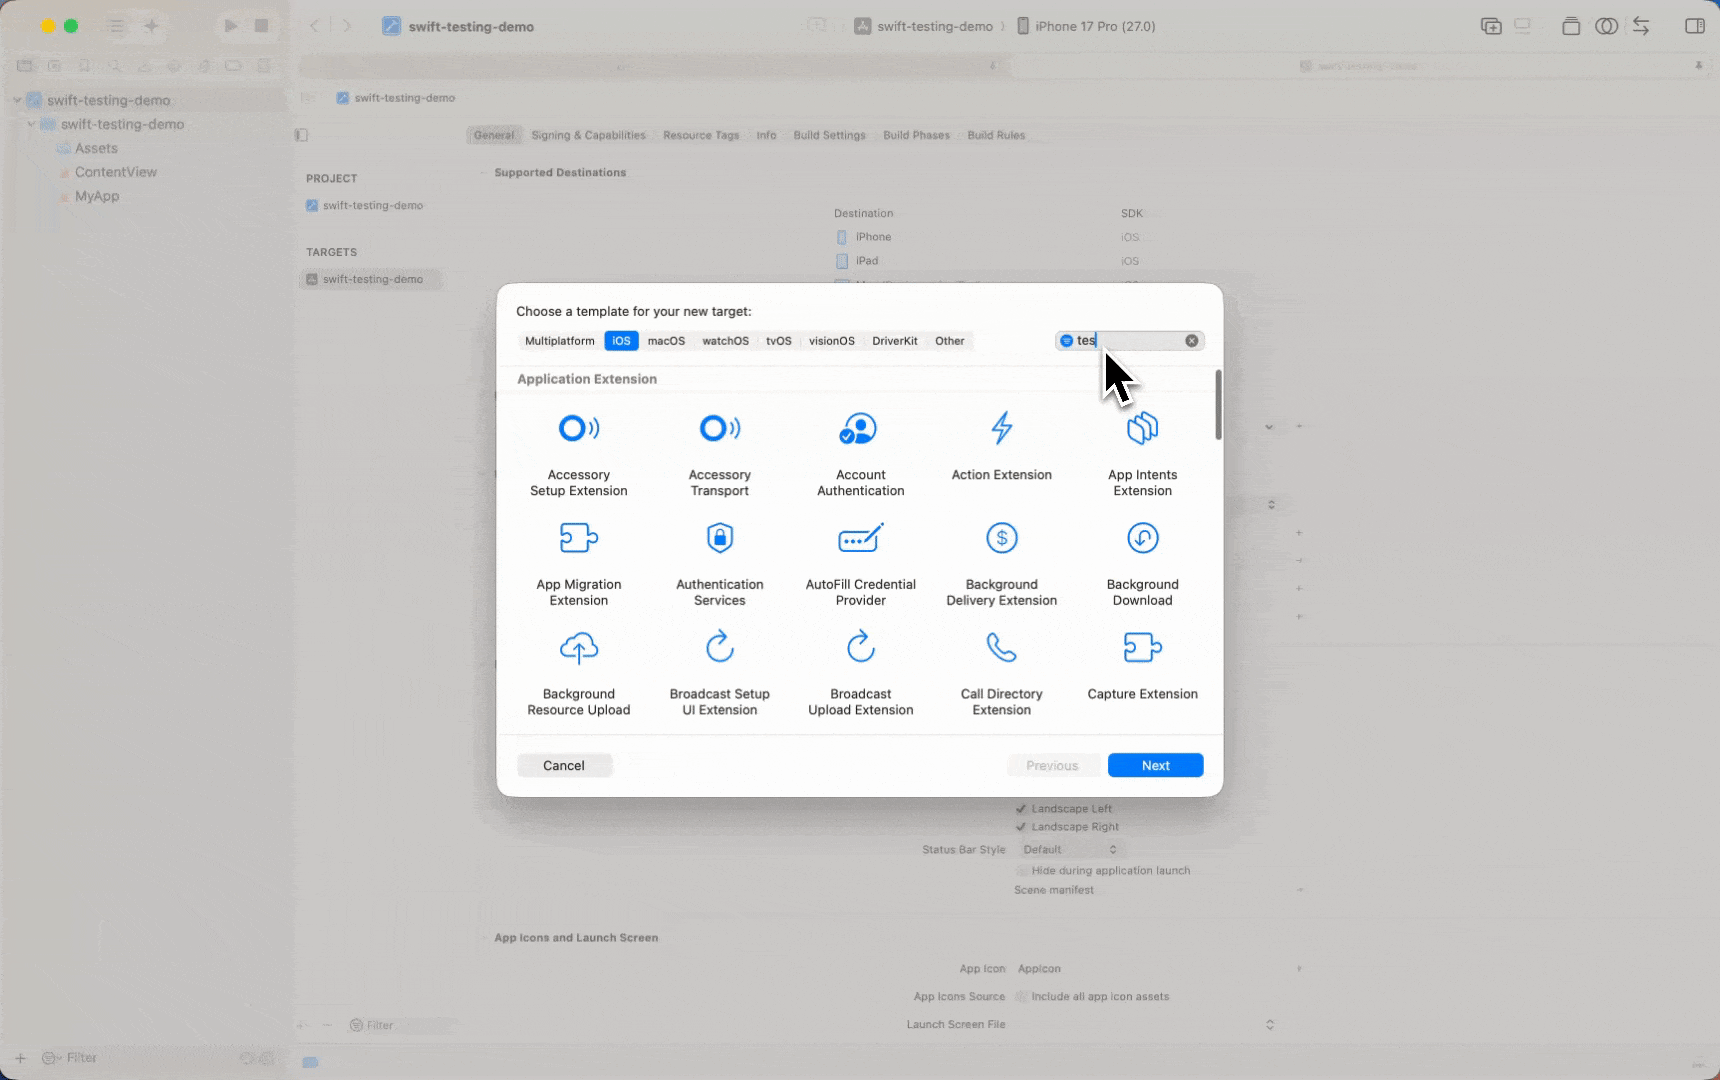Open the Build Rules tab
The height and width of the screenshot is (1080, 1720).
point(996,135)
